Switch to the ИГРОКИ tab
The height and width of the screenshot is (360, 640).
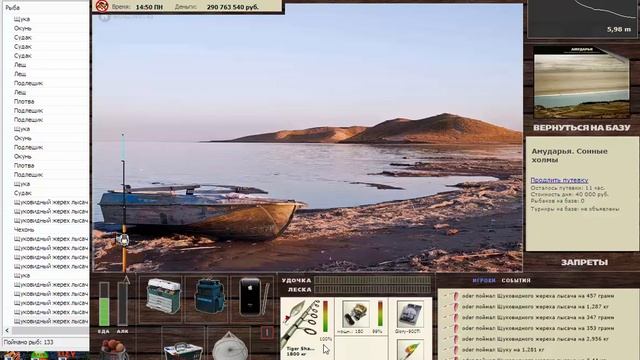[x=484, y=280]
